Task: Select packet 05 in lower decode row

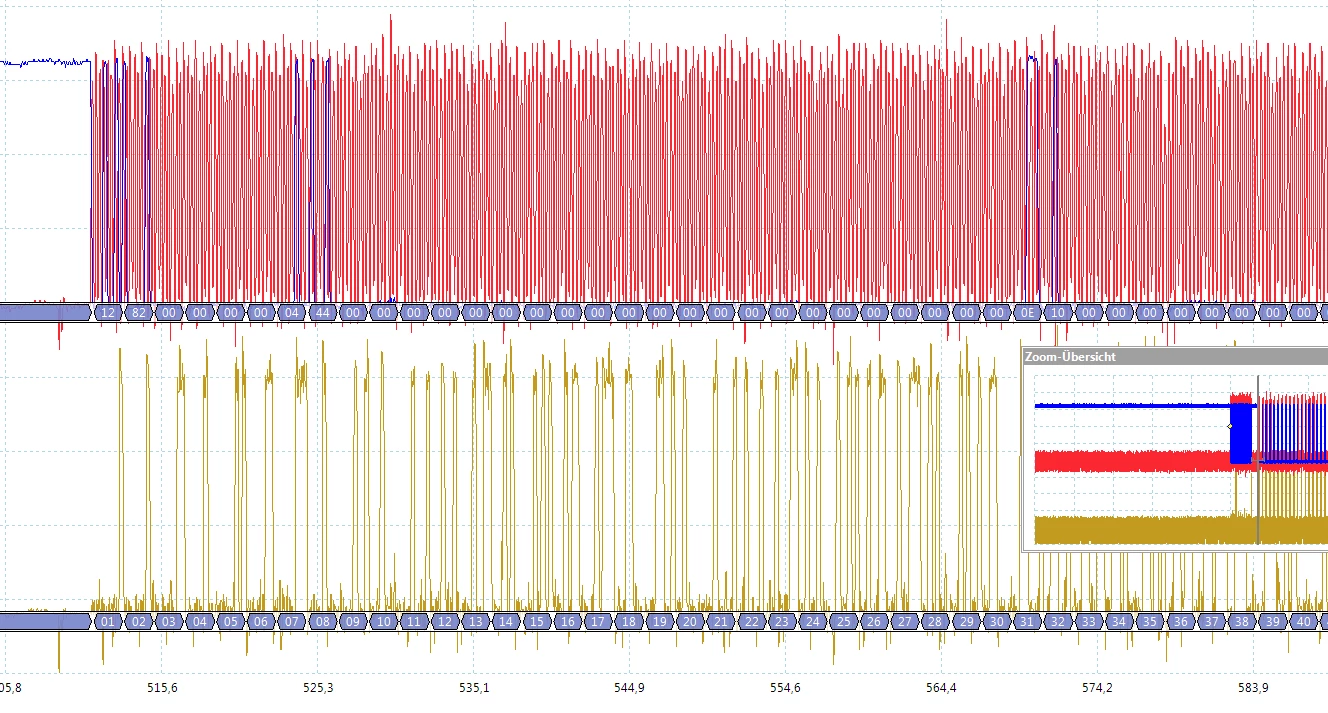Action: click(230, 621)
